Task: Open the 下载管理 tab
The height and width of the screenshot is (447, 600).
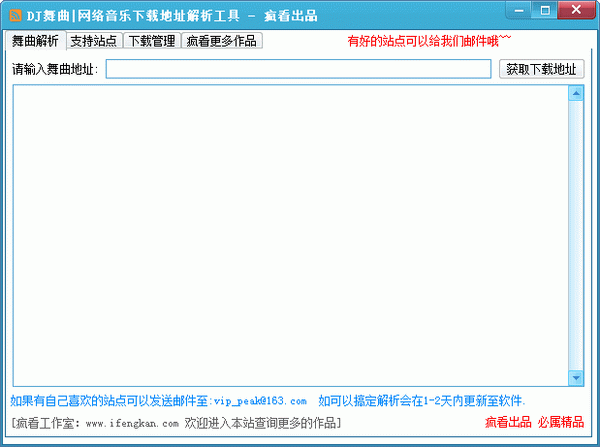Action: (x=152, y=41)
